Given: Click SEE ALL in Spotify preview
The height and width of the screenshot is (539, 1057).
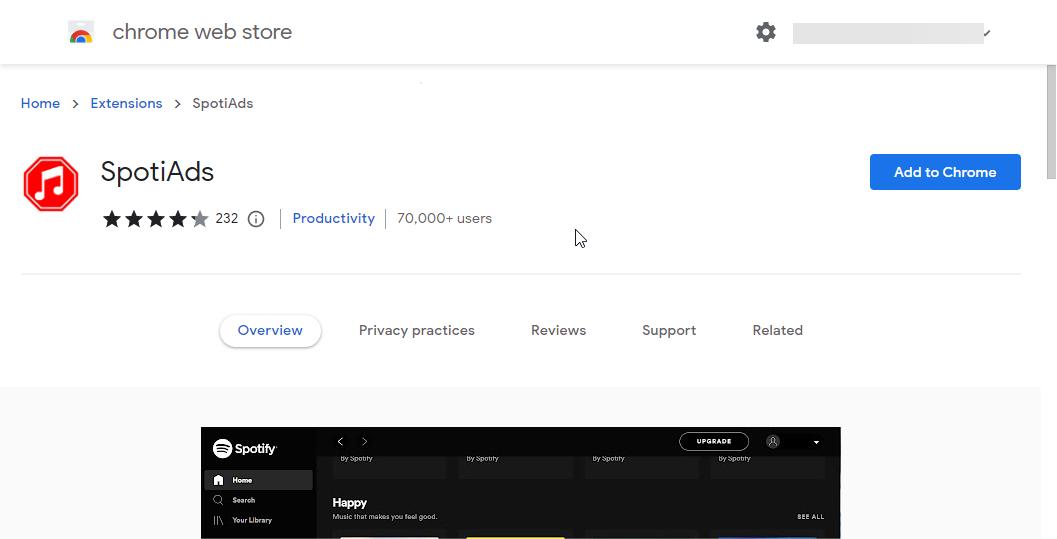Looking at the screenshot, I should coord(810,517).
